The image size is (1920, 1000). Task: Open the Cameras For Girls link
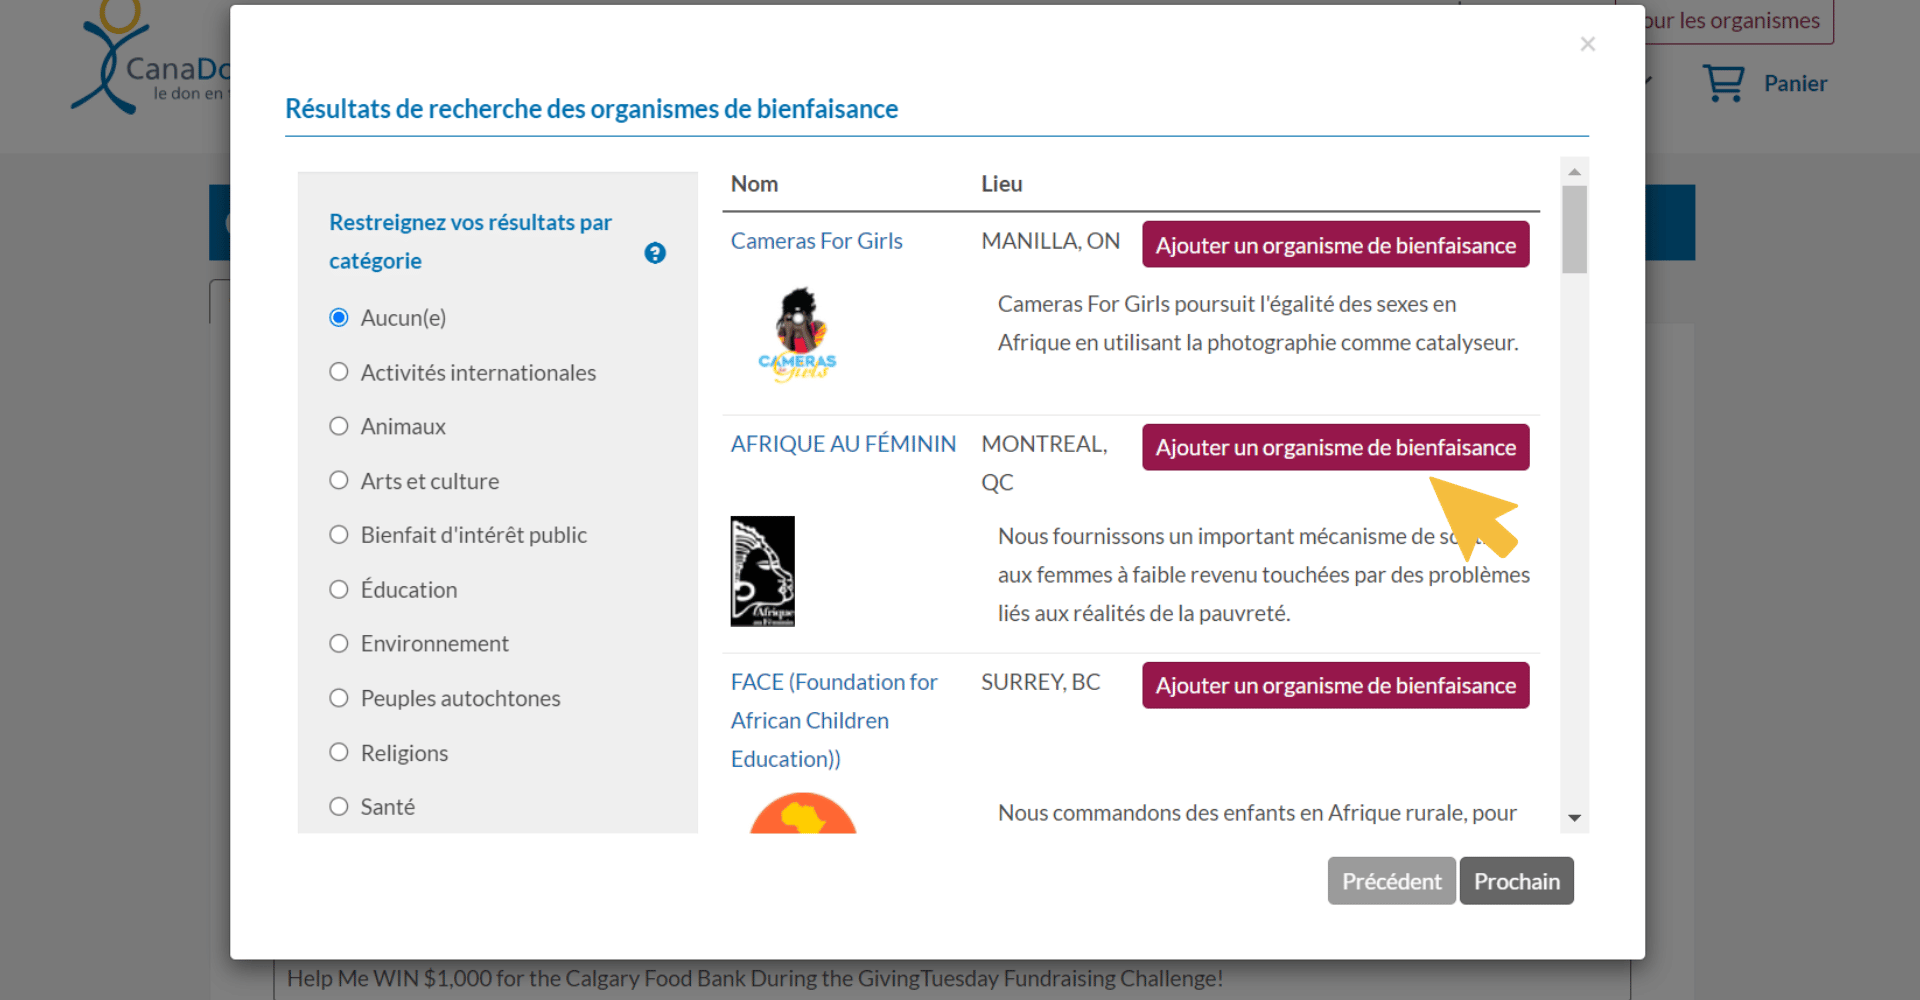point(816,241)
